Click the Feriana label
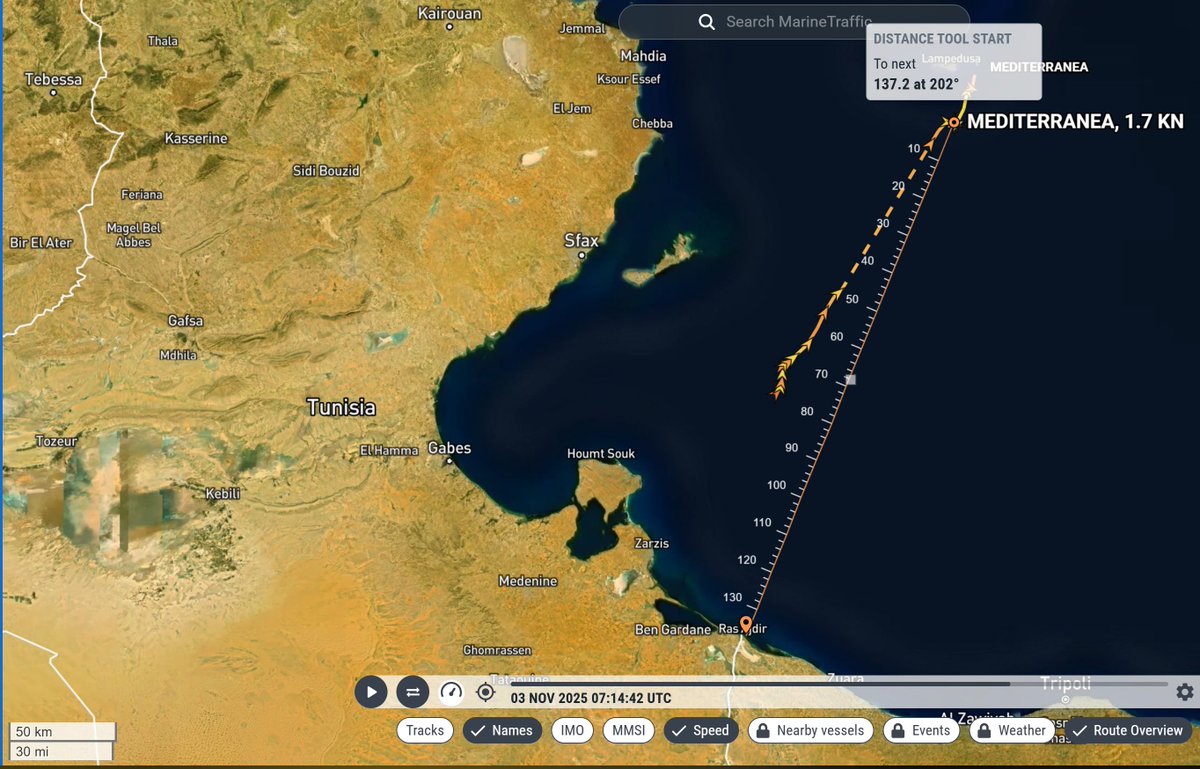Viewport: 1200px width, 769px height. click(142, 194)
